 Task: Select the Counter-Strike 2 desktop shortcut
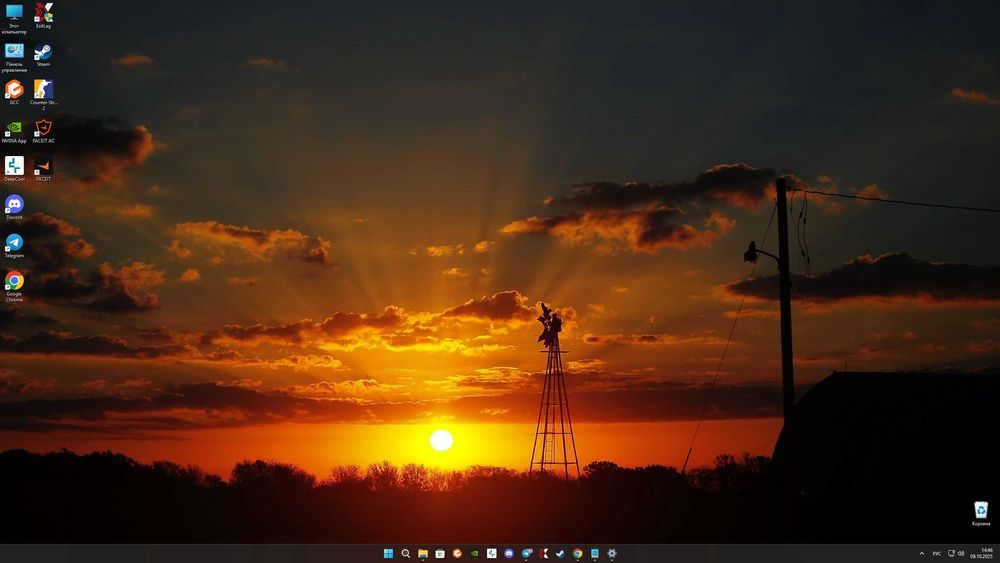[43, 95]
